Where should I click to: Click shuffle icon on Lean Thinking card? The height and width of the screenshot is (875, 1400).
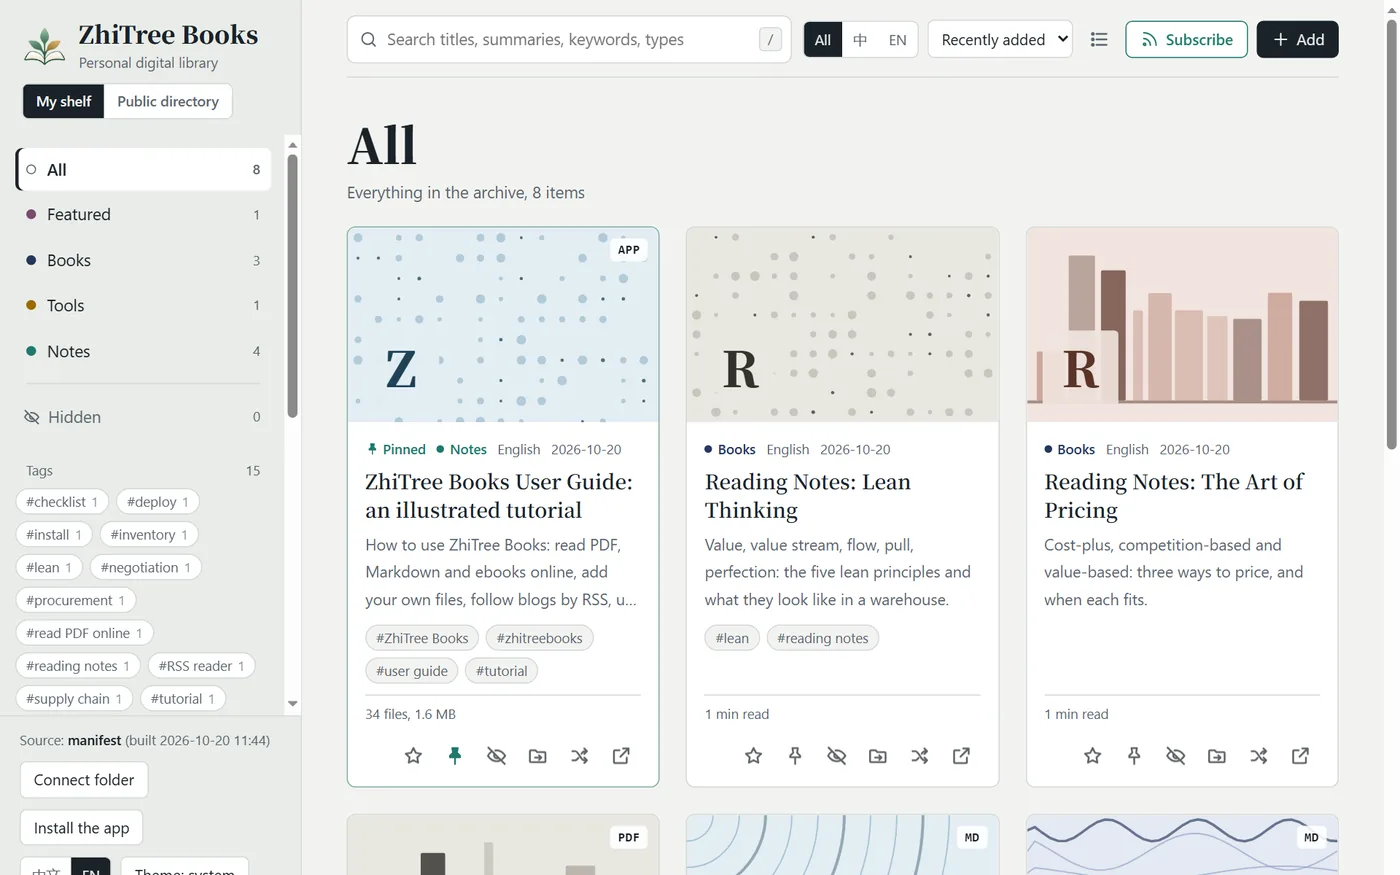[919, 756]
